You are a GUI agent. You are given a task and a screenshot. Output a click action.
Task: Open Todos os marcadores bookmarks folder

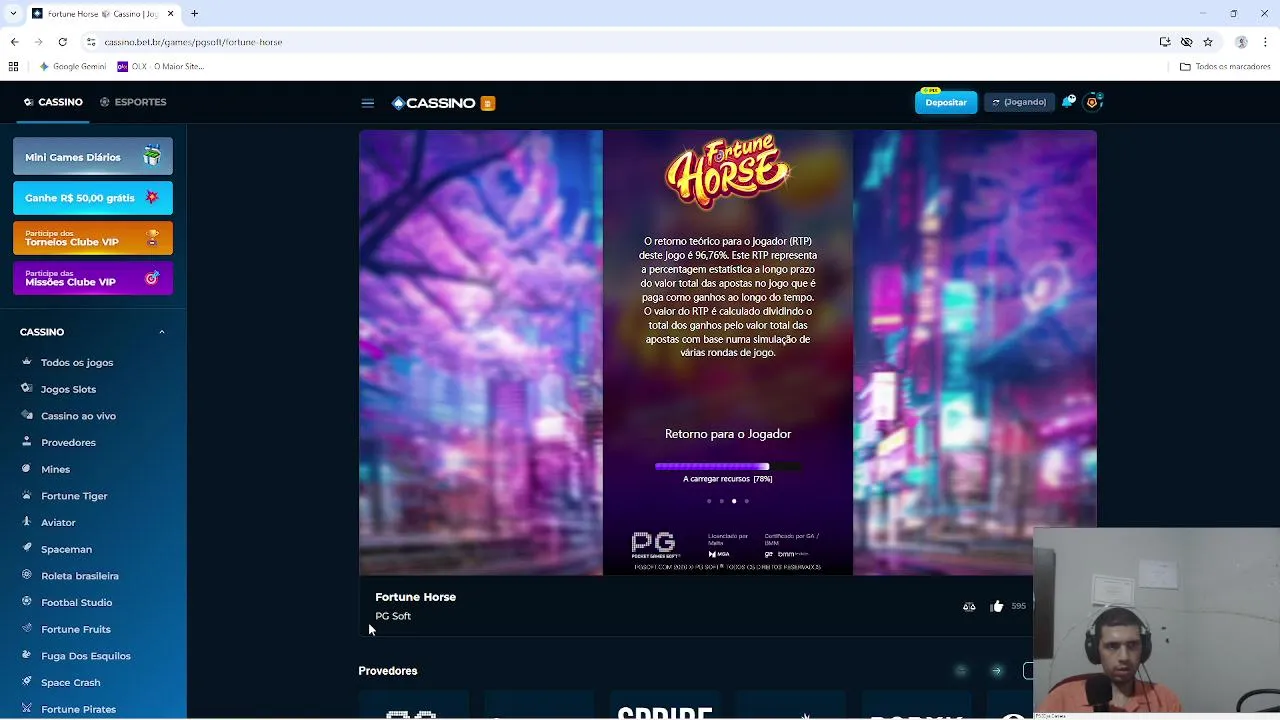(1225, 66)
